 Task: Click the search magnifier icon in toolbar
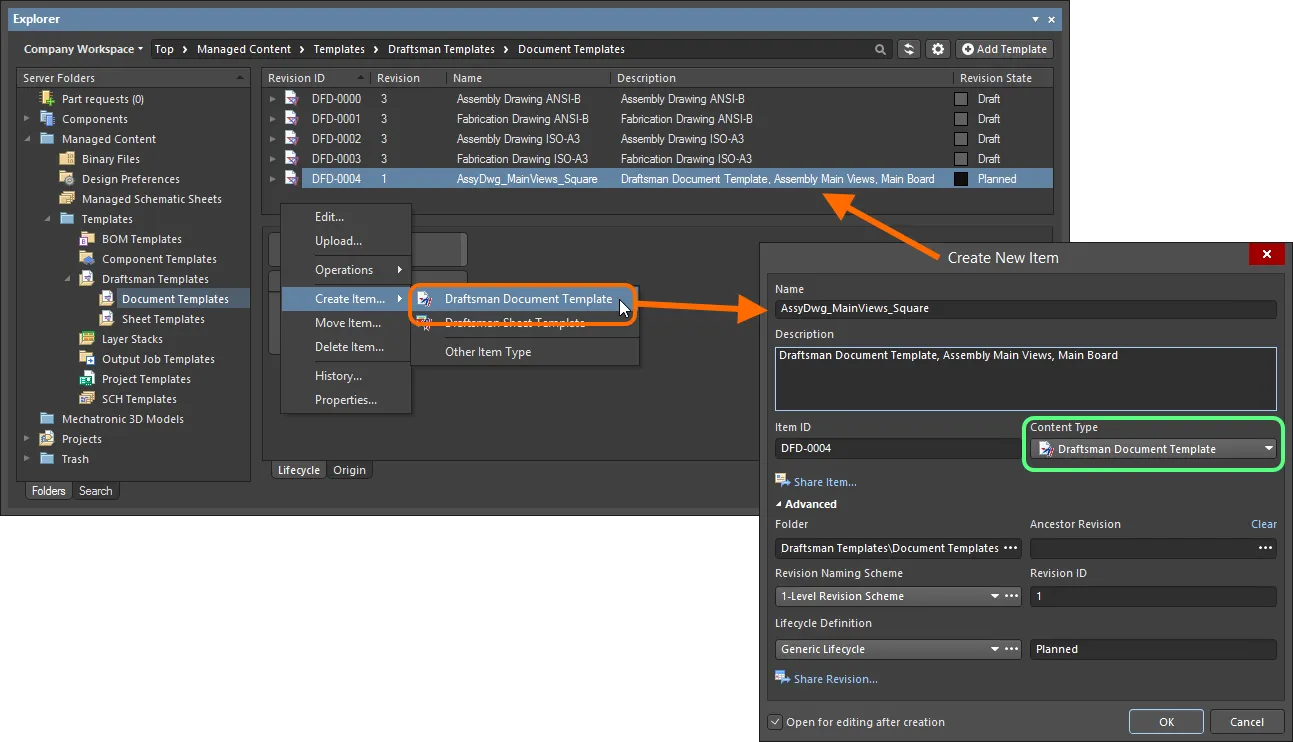click(x=880, y=48)
